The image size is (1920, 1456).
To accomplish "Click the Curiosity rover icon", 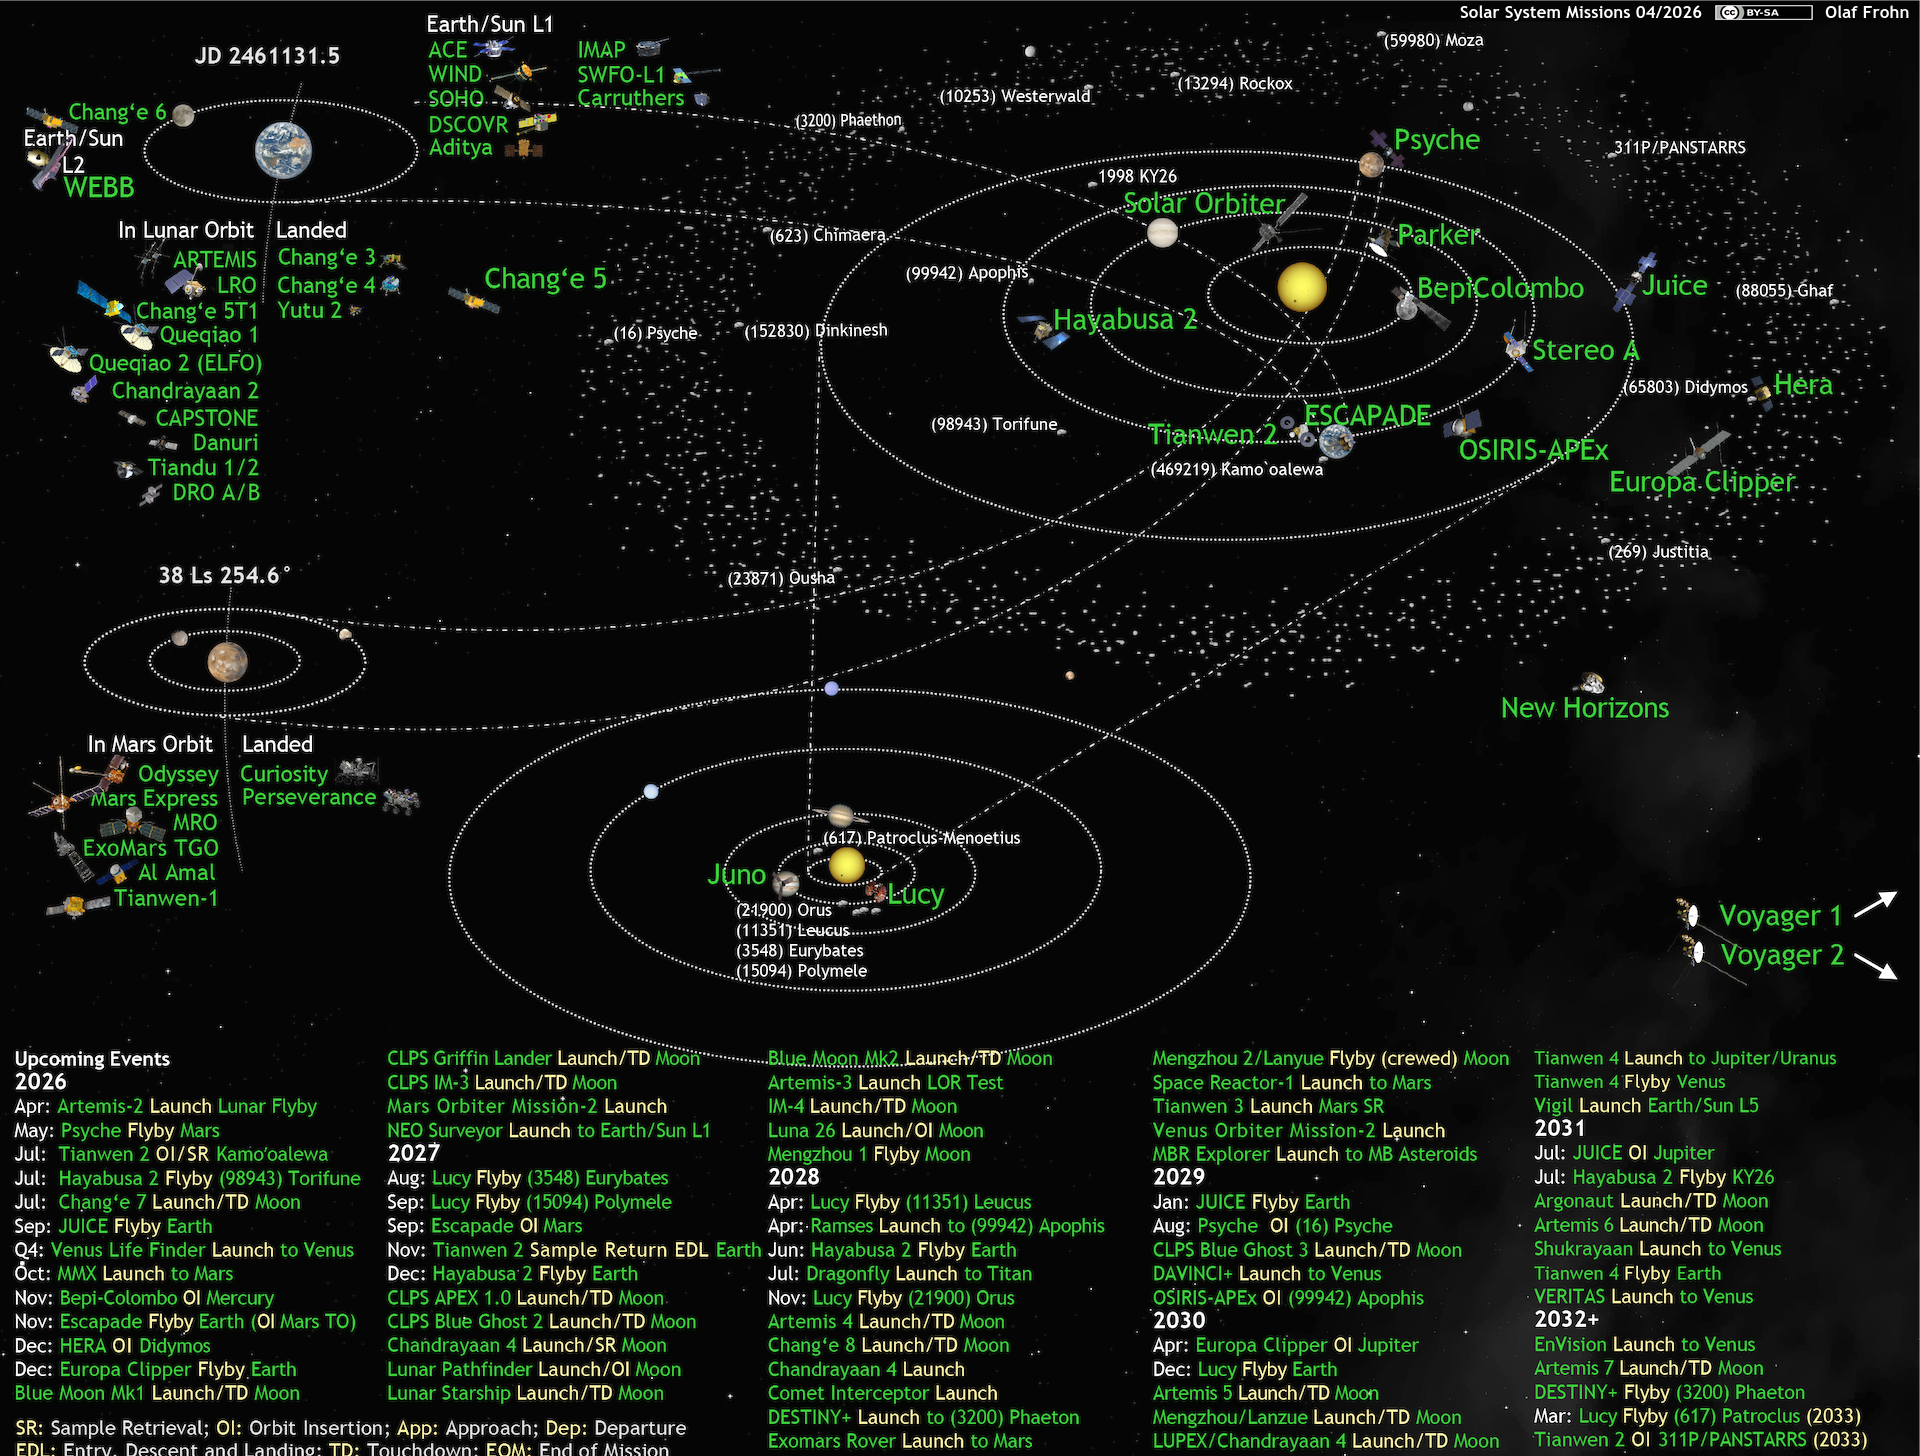I will coord(357,771).
